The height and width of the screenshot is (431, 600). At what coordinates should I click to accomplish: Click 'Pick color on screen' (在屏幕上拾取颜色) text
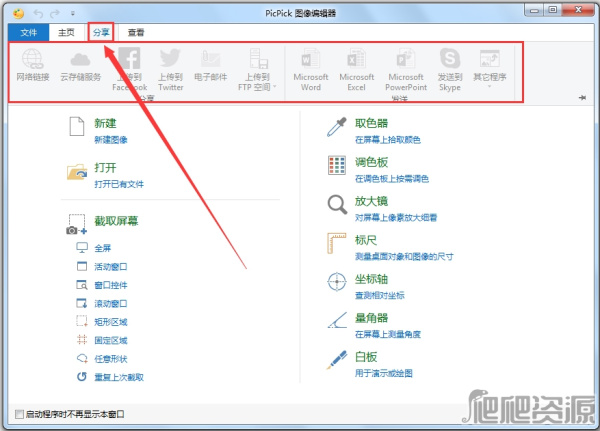[x=388, y=140]
